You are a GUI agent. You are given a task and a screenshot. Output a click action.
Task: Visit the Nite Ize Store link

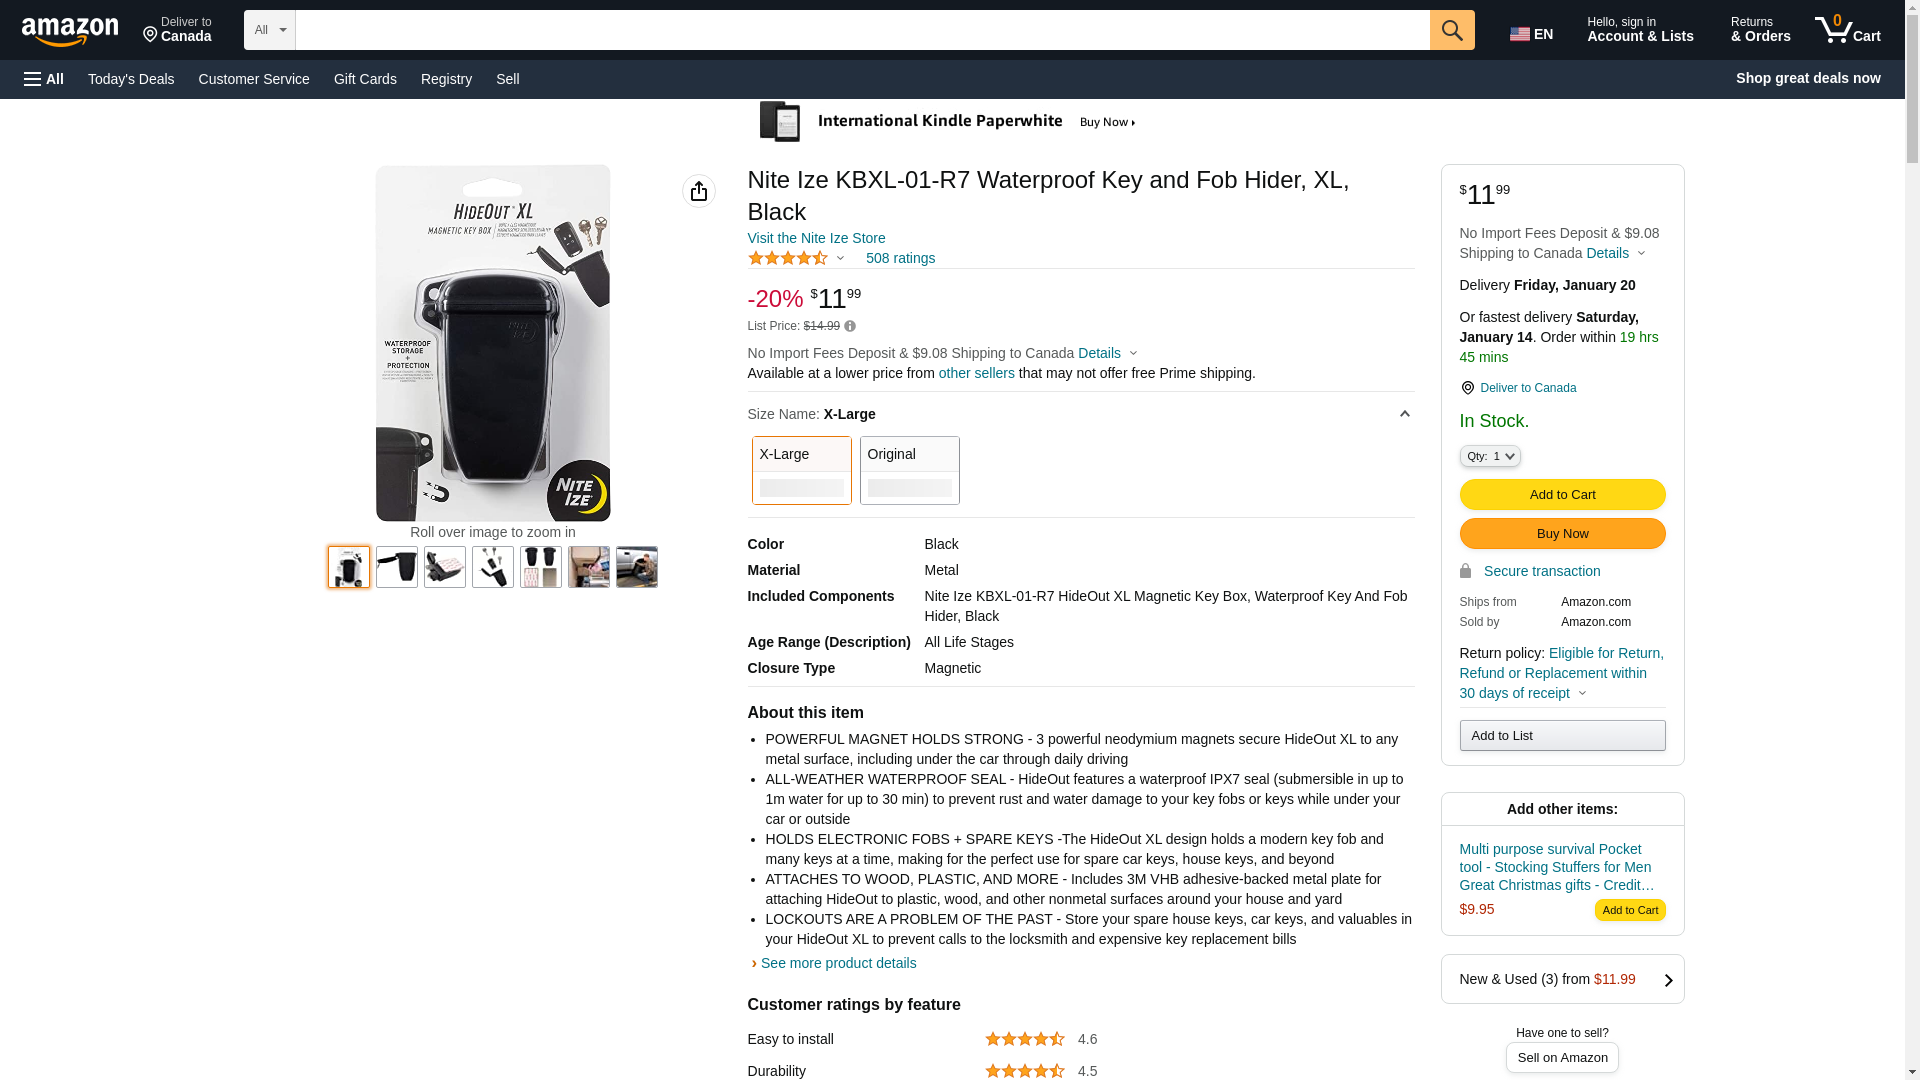816,238
